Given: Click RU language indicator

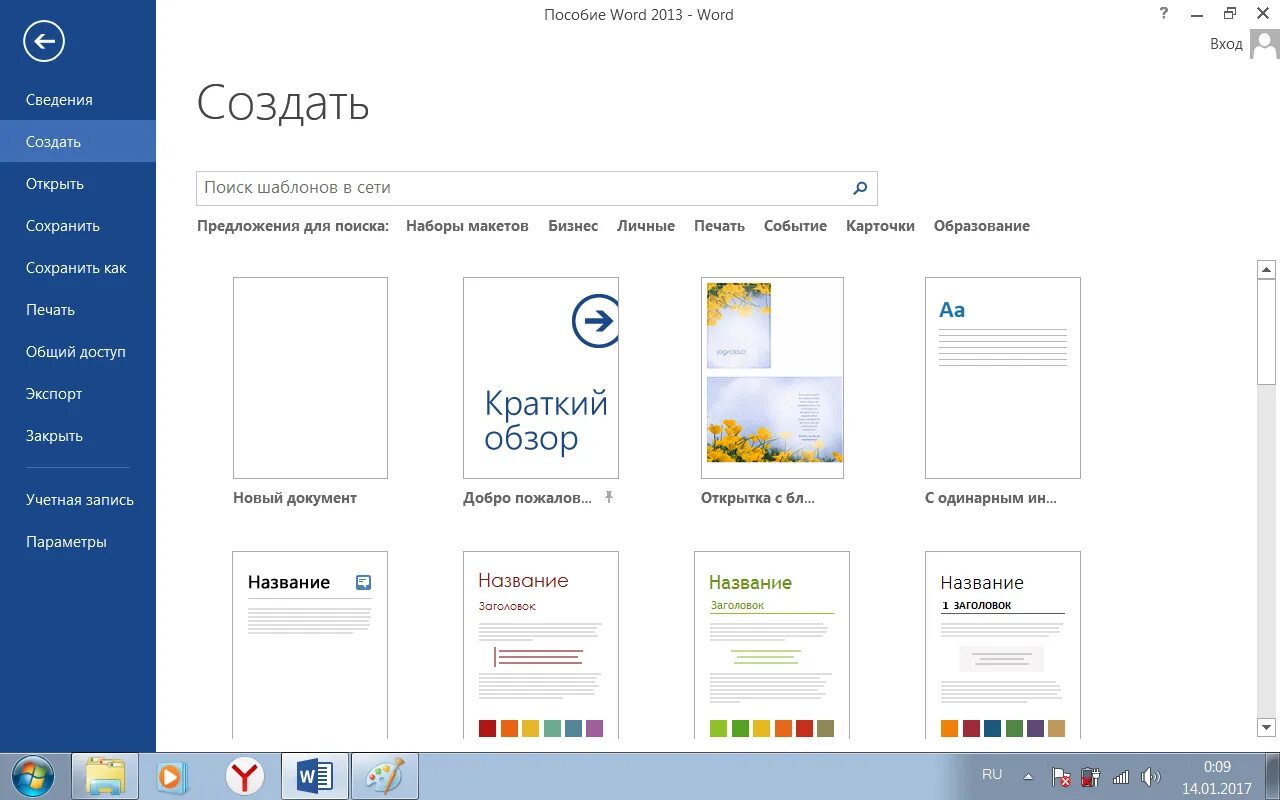Looking at the screenshot, I should pyautogui.click(x=992, y=775).
